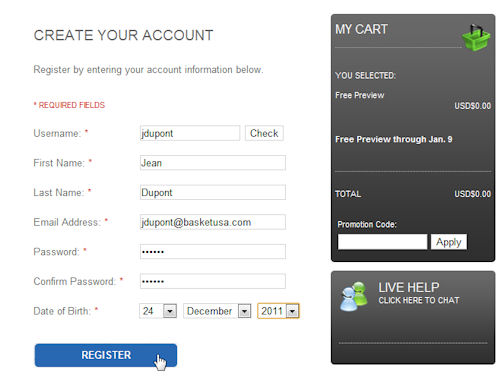The height and width of the screenshot is (377, 498).
Task: Click the Live Help heading text
Action: [x=409, y=287]
